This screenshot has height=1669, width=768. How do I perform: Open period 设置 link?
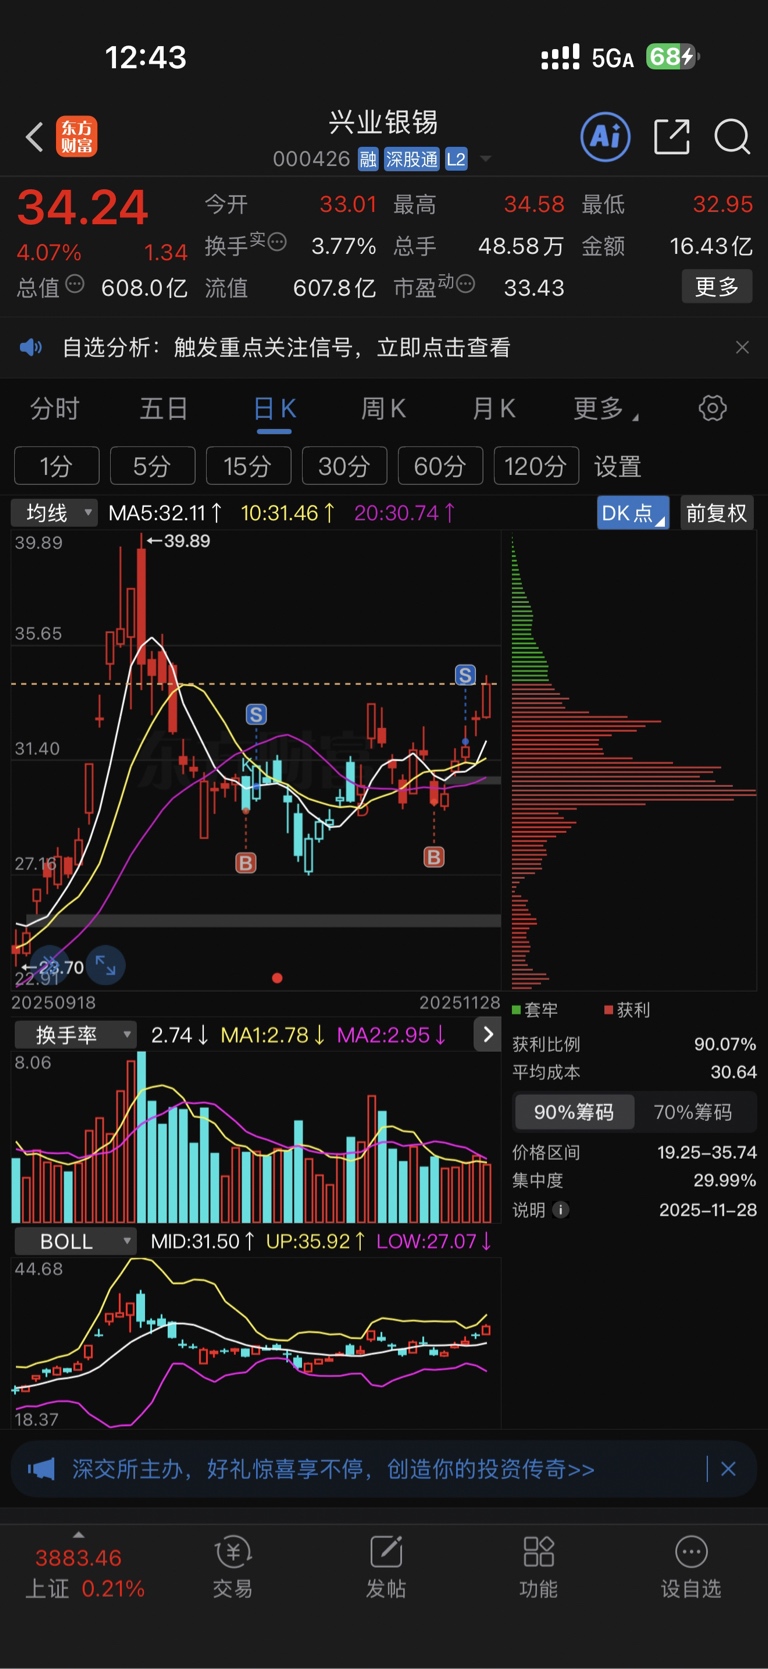click(618, 466)
